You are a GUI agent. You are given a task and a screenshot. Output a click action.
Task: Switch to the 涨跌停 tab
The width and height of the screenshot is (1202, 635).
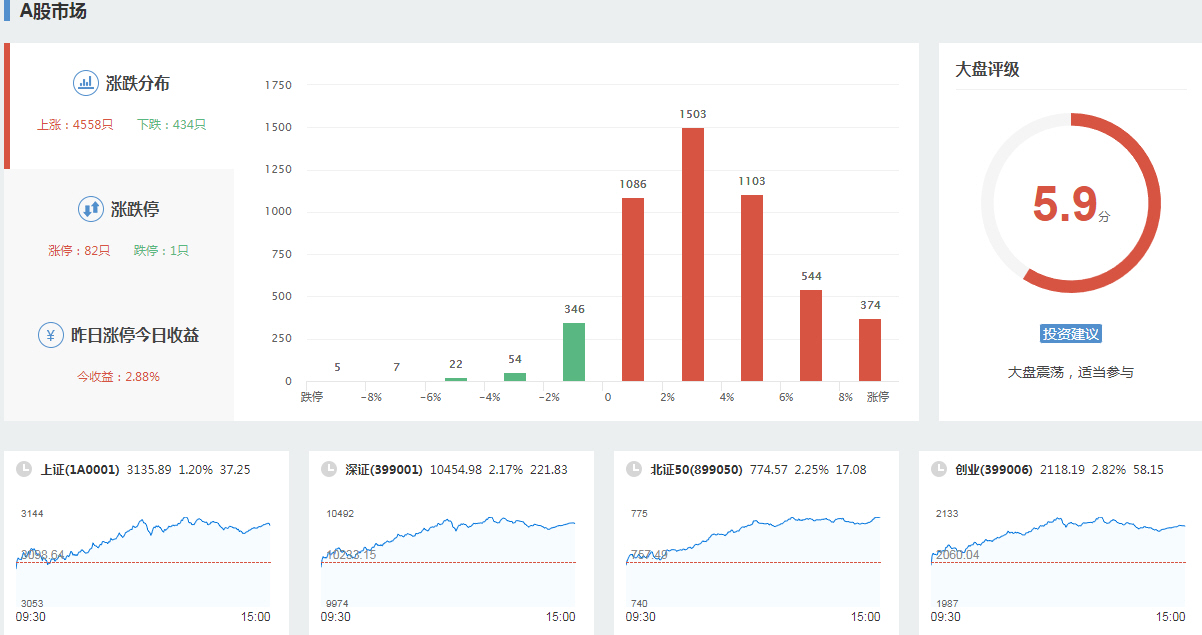click(x=135, y=210)
